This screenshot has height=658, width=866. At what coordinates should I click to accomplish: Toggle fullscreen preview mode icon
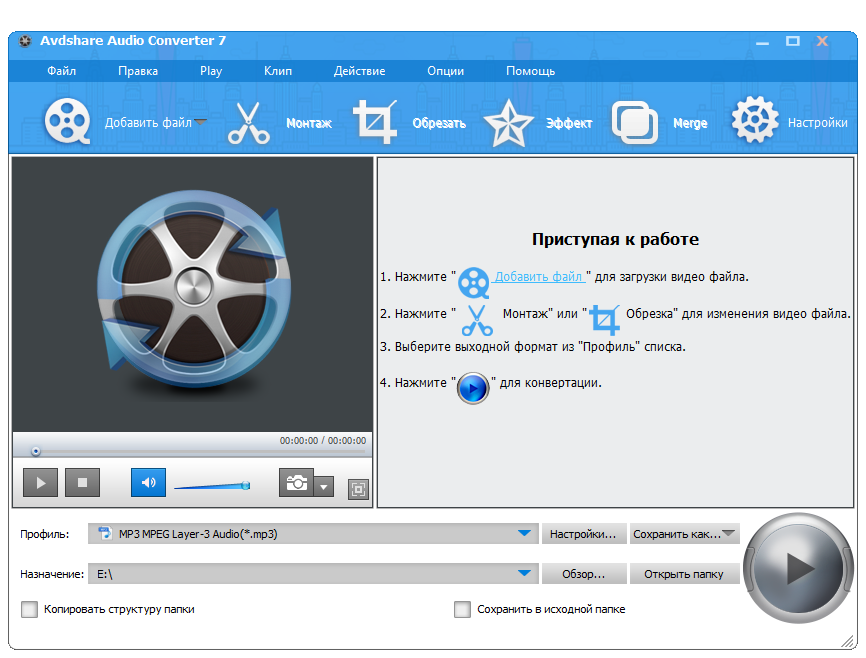(358, 490)
